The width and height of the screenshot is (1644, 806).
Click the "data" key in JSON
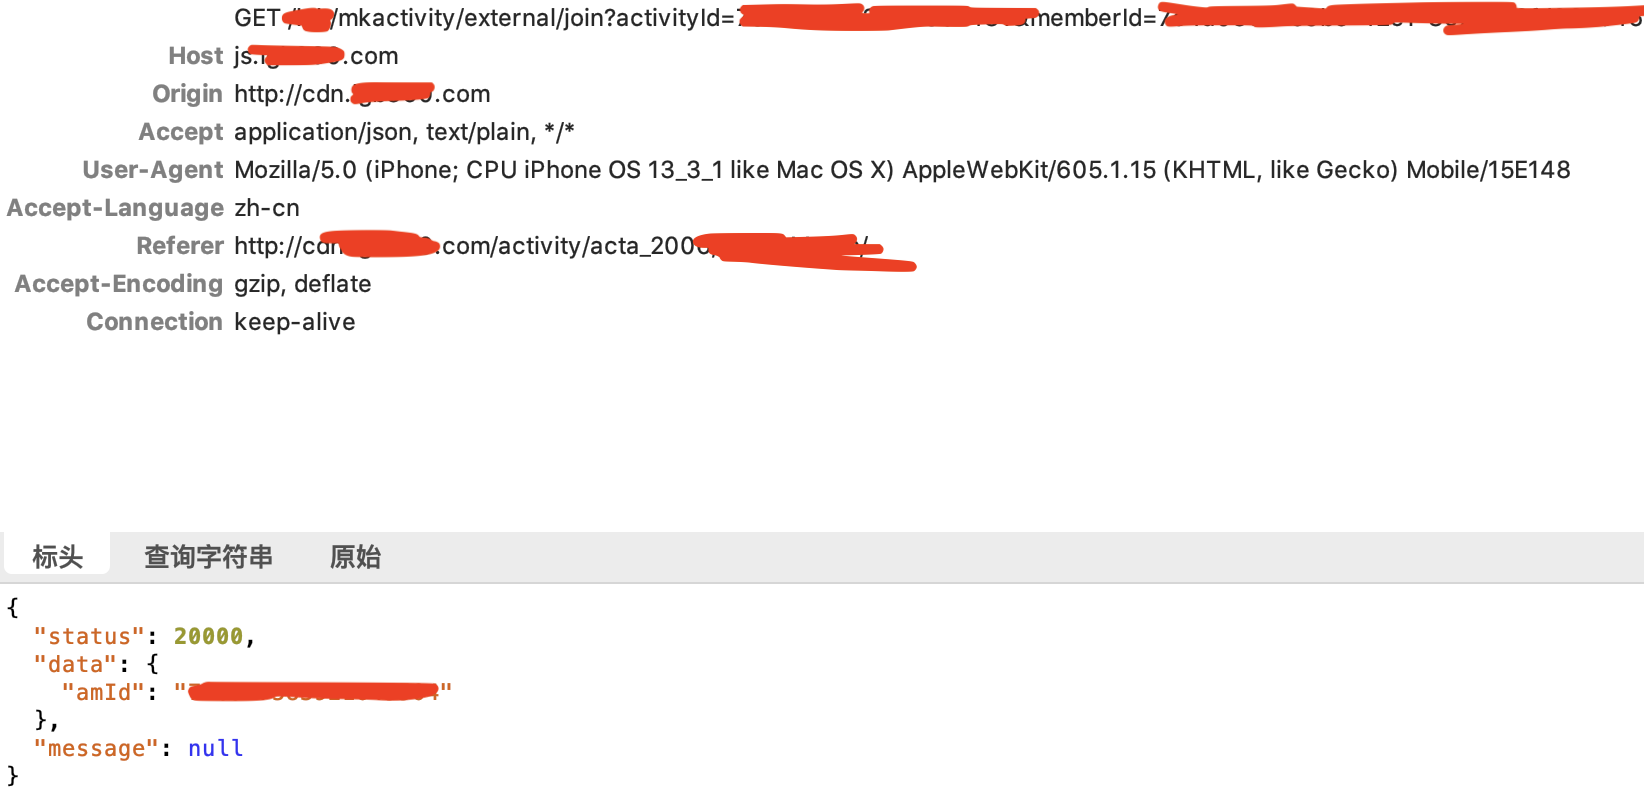point(75,664)
